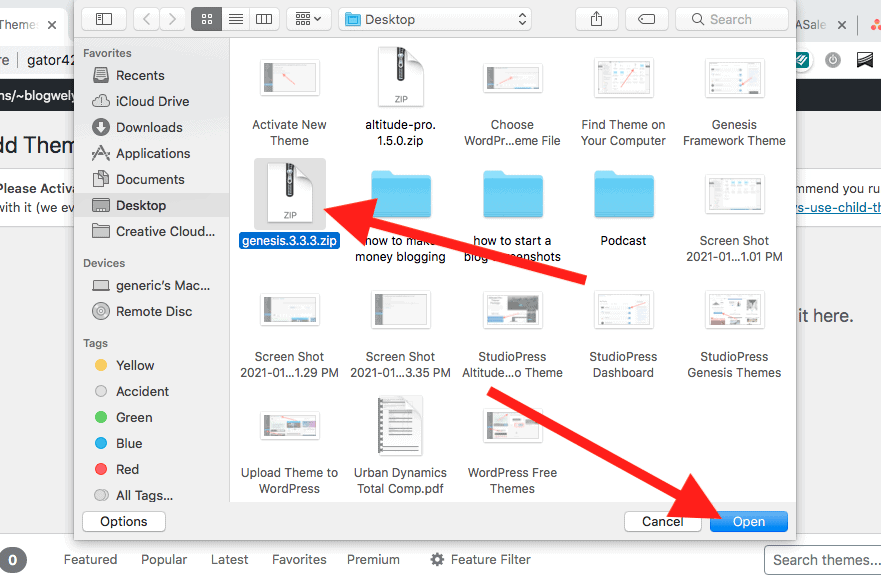The image size is (881, 581).
Task: Select the Yellow tag in sidebar
Action: tap(135, 365)
